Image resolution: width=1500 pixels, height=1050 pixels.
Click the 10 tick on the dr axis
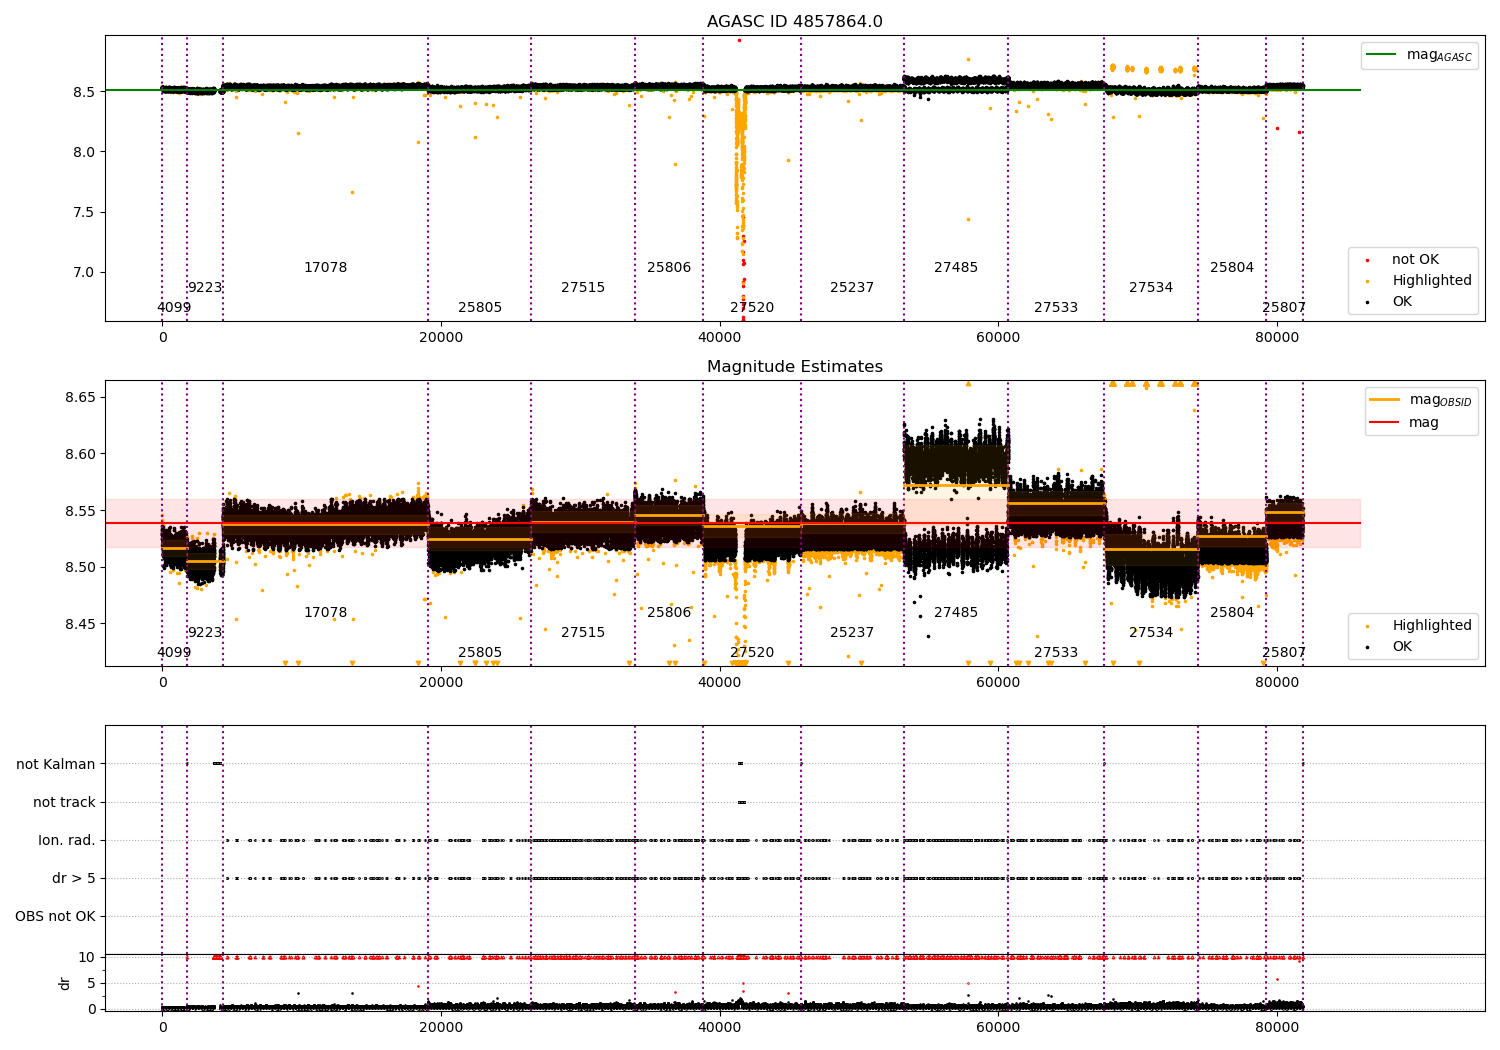point(87,958)
